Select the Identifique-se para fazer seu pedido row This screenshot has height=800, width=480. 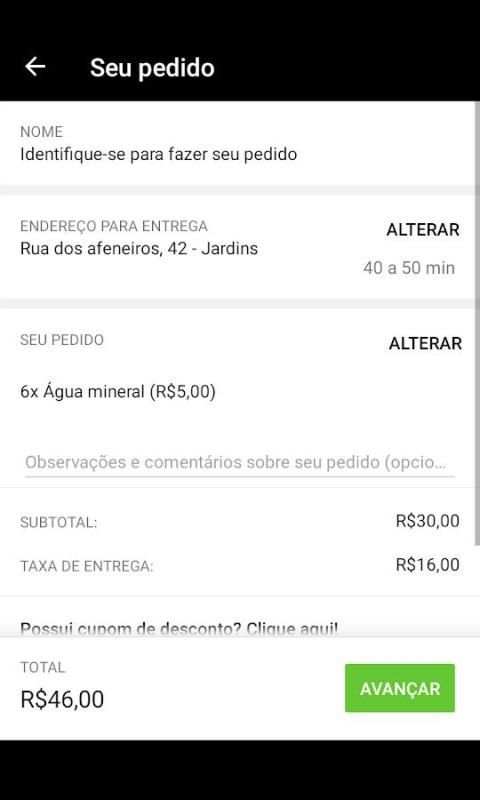(239, 143)
